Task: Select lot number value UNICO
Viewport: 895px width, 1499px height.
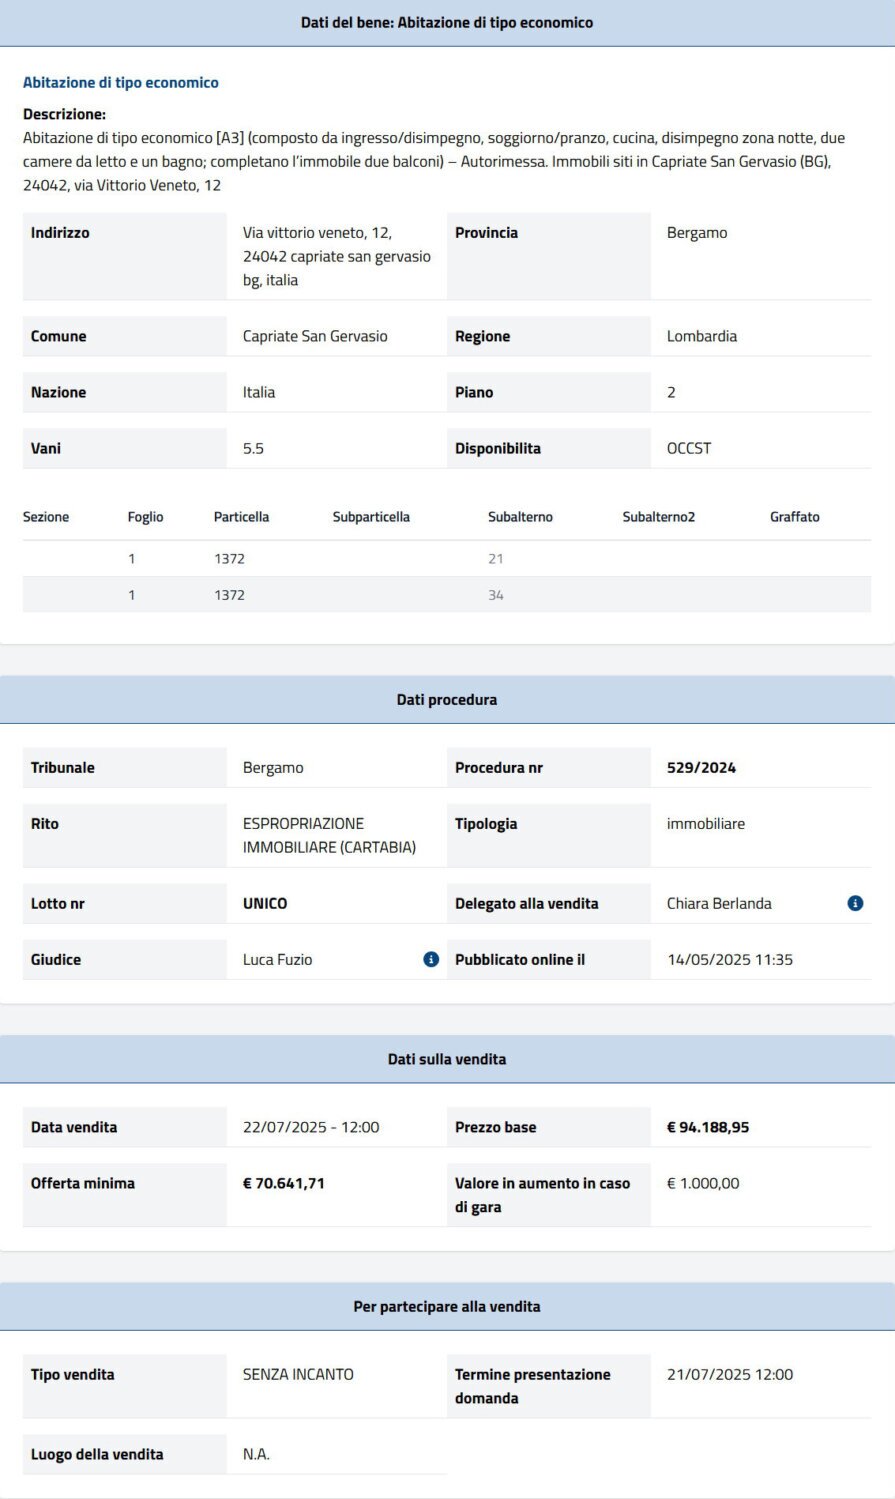Action: coord(265,903)
